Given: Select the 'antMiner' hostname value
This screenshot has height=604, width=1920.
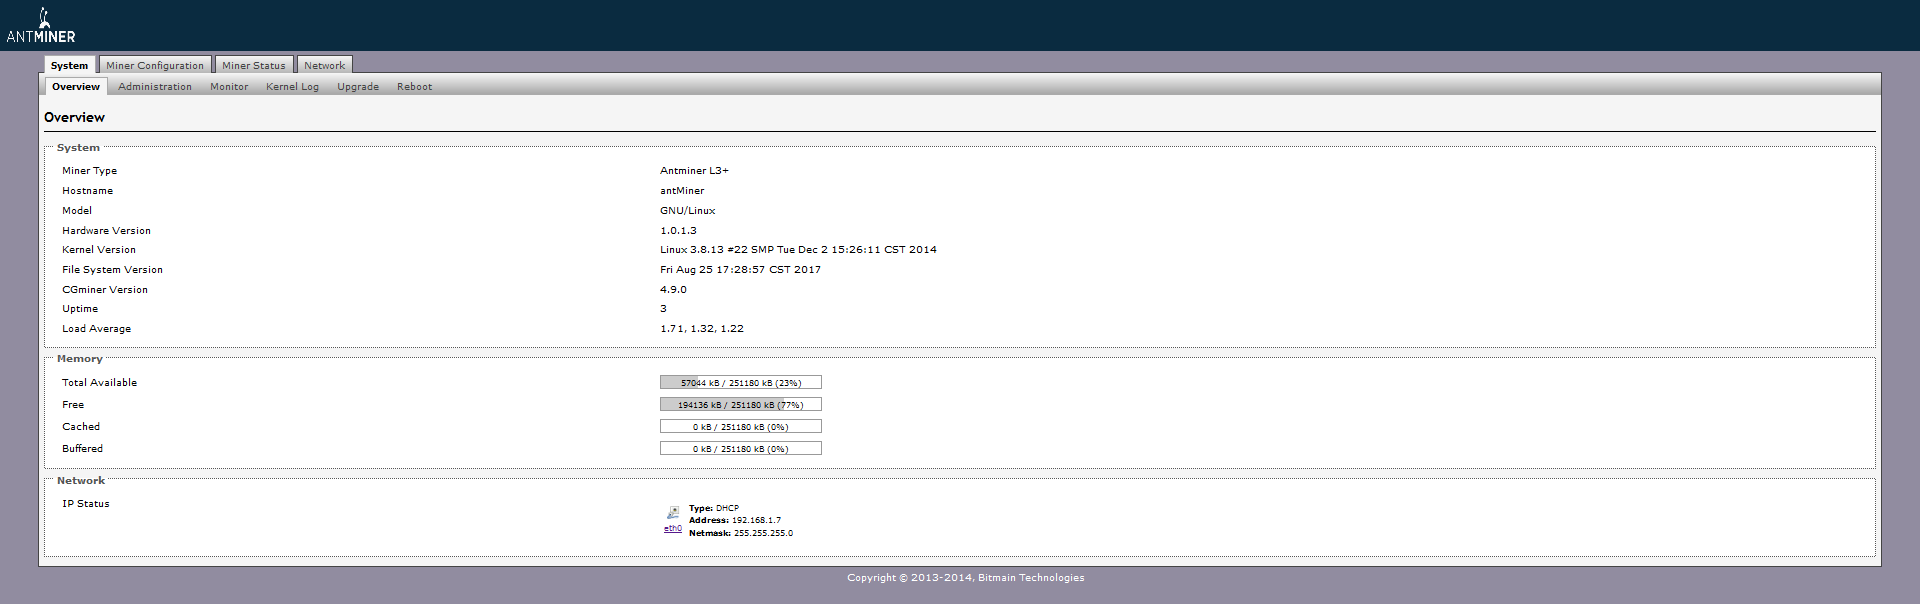Looking at the screenshot, I should click(682, 191).
